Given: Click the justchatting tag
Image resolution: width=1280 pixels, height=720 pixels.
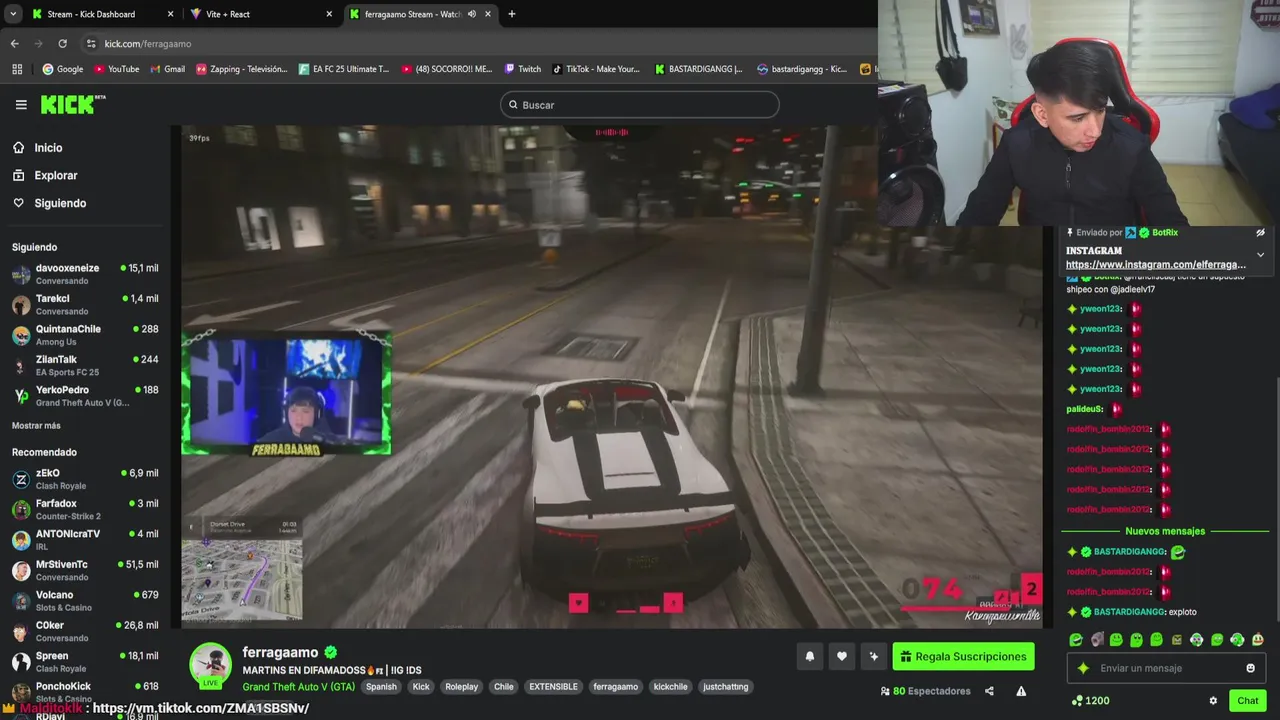Looking at the screenshot, I should (726, 687).
